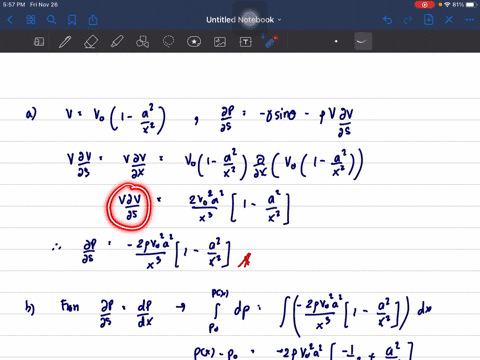The height and width of the screenshot is (360, 480).
Task: Choose the laser dot pointer style
Action: click(x=336, y=41)
